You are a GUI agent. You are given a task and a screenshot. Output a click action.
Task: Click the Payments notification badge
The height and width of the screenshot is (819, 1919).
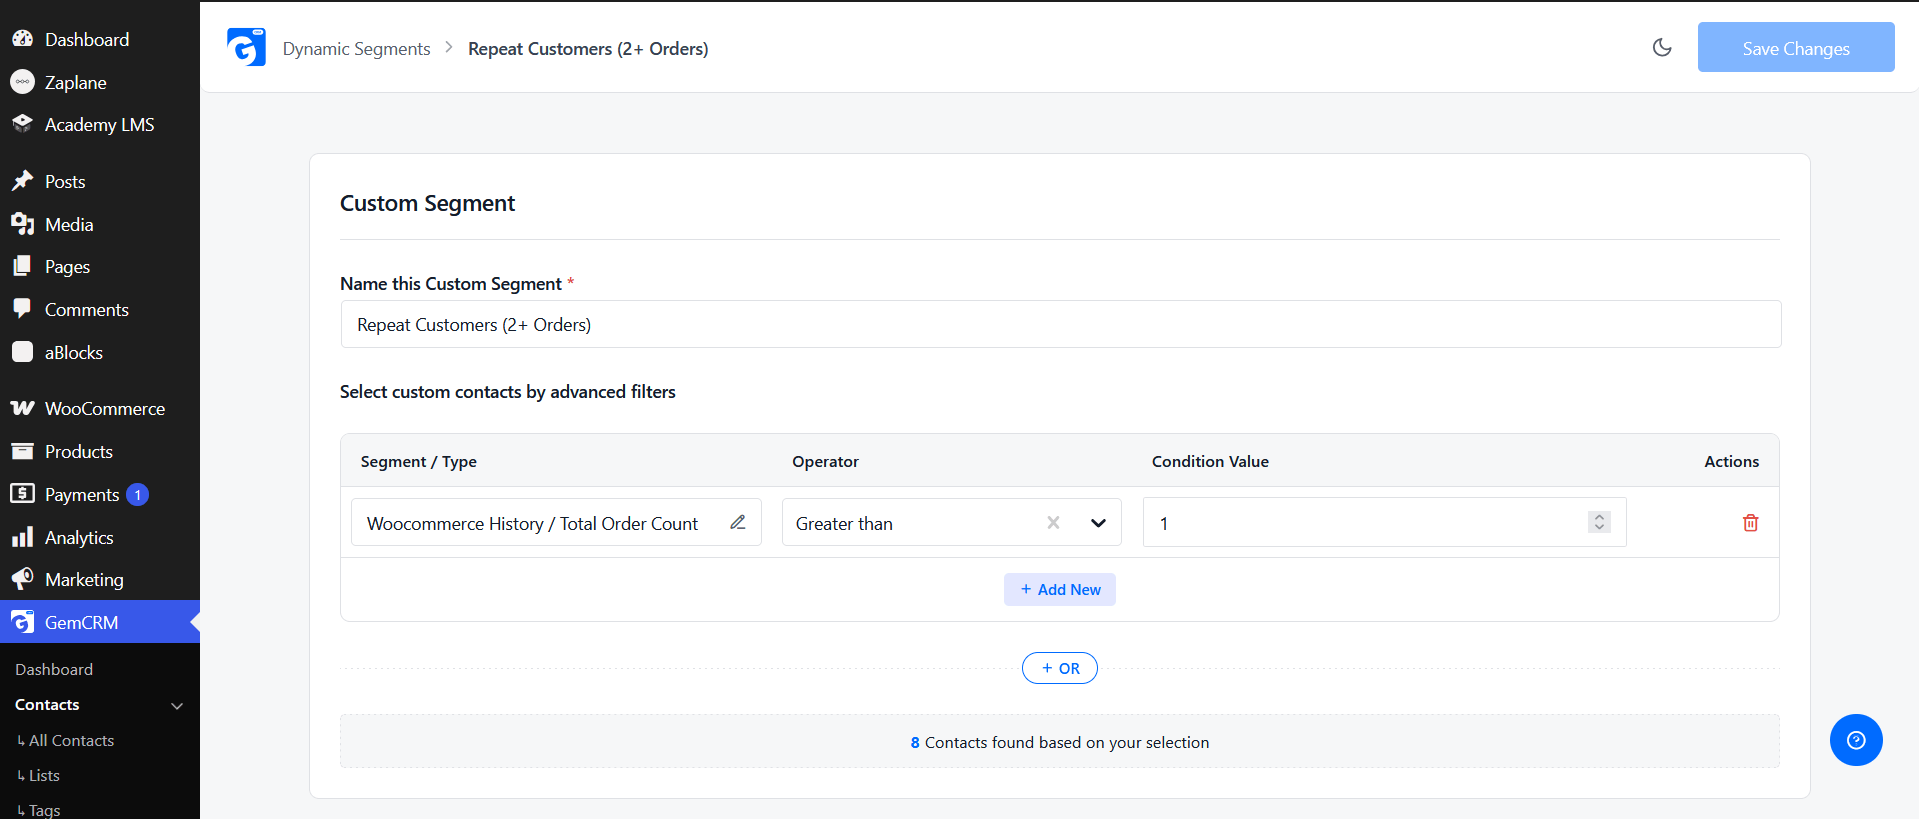138,494
